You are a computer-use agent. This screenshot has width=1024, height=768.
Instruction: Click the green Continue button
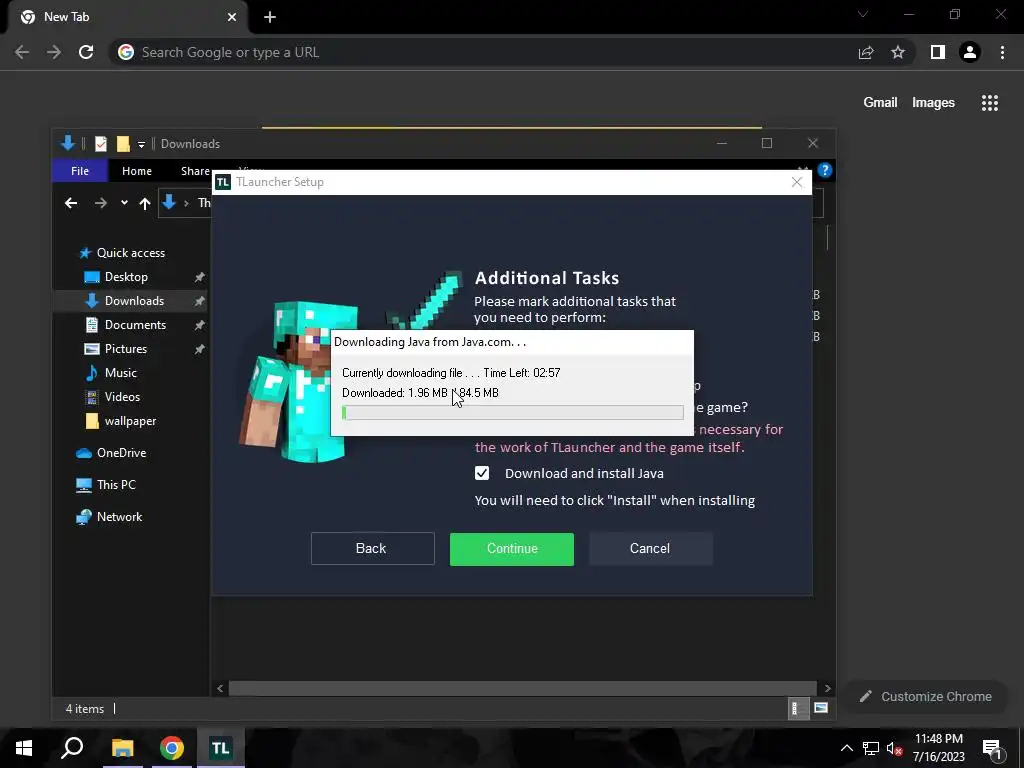pos(512,549)
